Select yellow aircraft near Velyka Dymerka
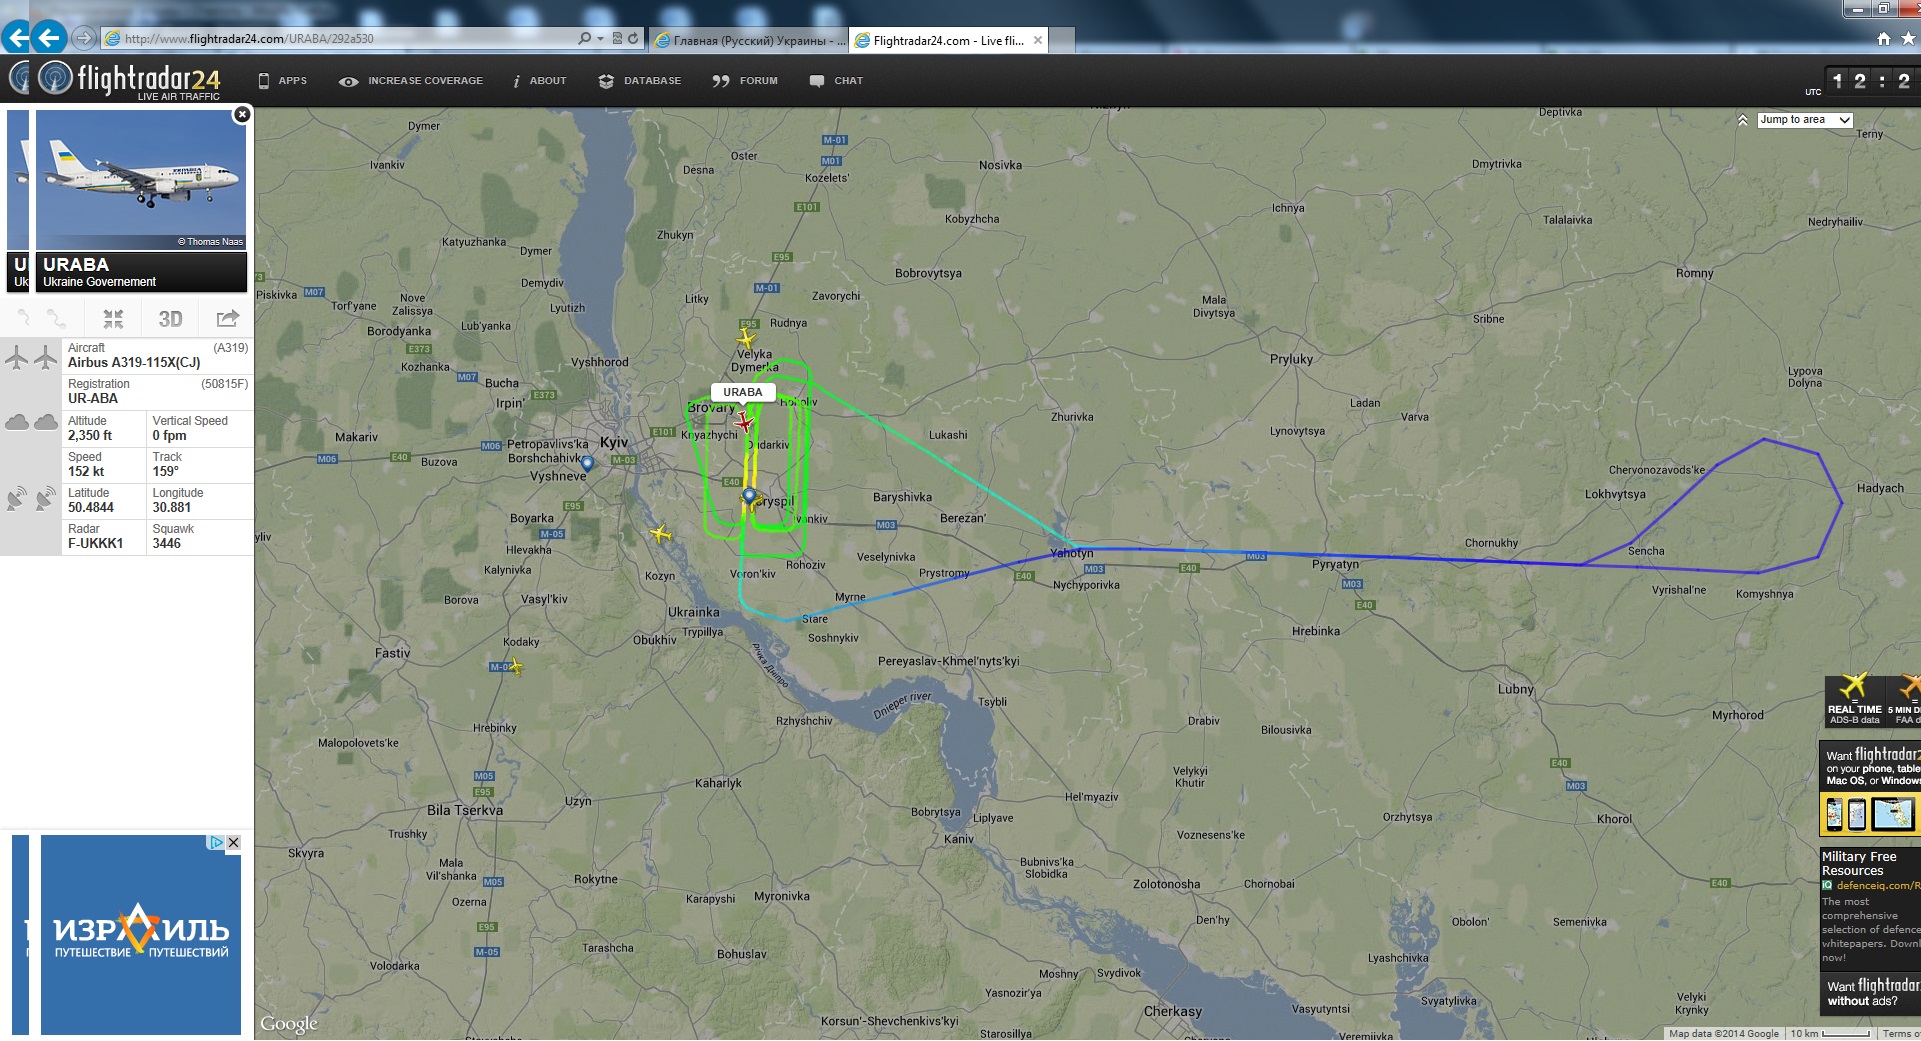Image resolution: width=1921 pixels, height=1041 pixels. [x=746, y=339]
